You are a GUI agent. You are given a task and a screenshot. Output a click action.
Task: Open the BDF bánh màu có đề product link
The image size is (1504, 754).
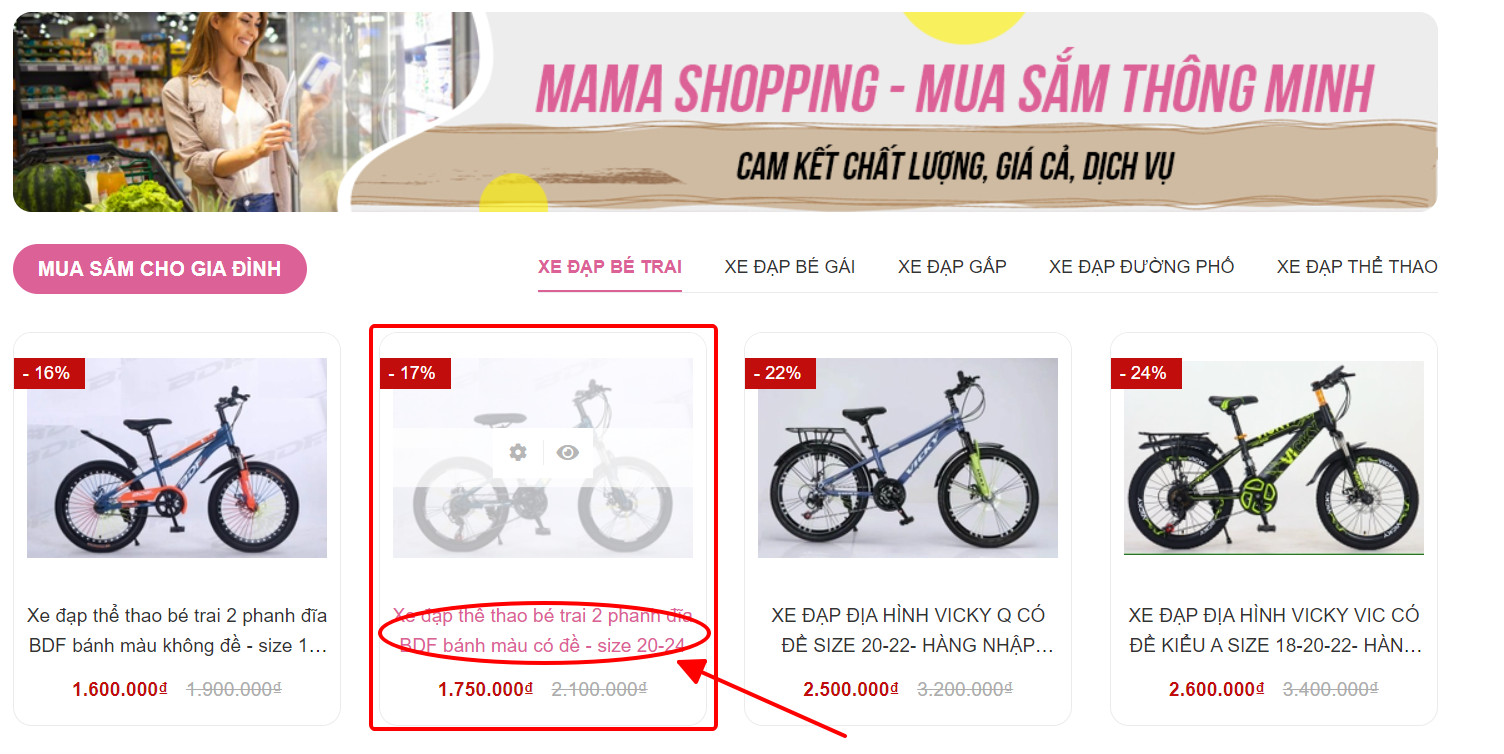pos(543,630)
